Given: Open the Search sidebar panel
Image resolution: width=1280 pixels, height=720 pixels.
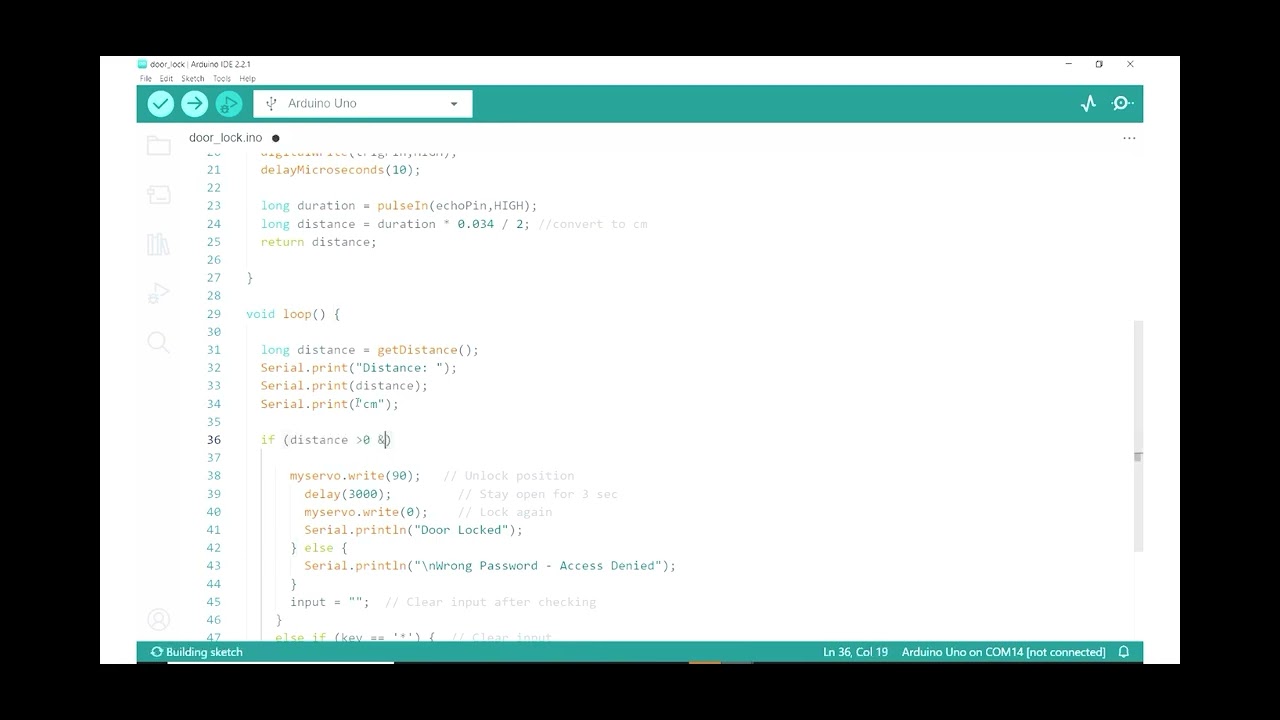Looking at the screenshot, I should 158,342.
